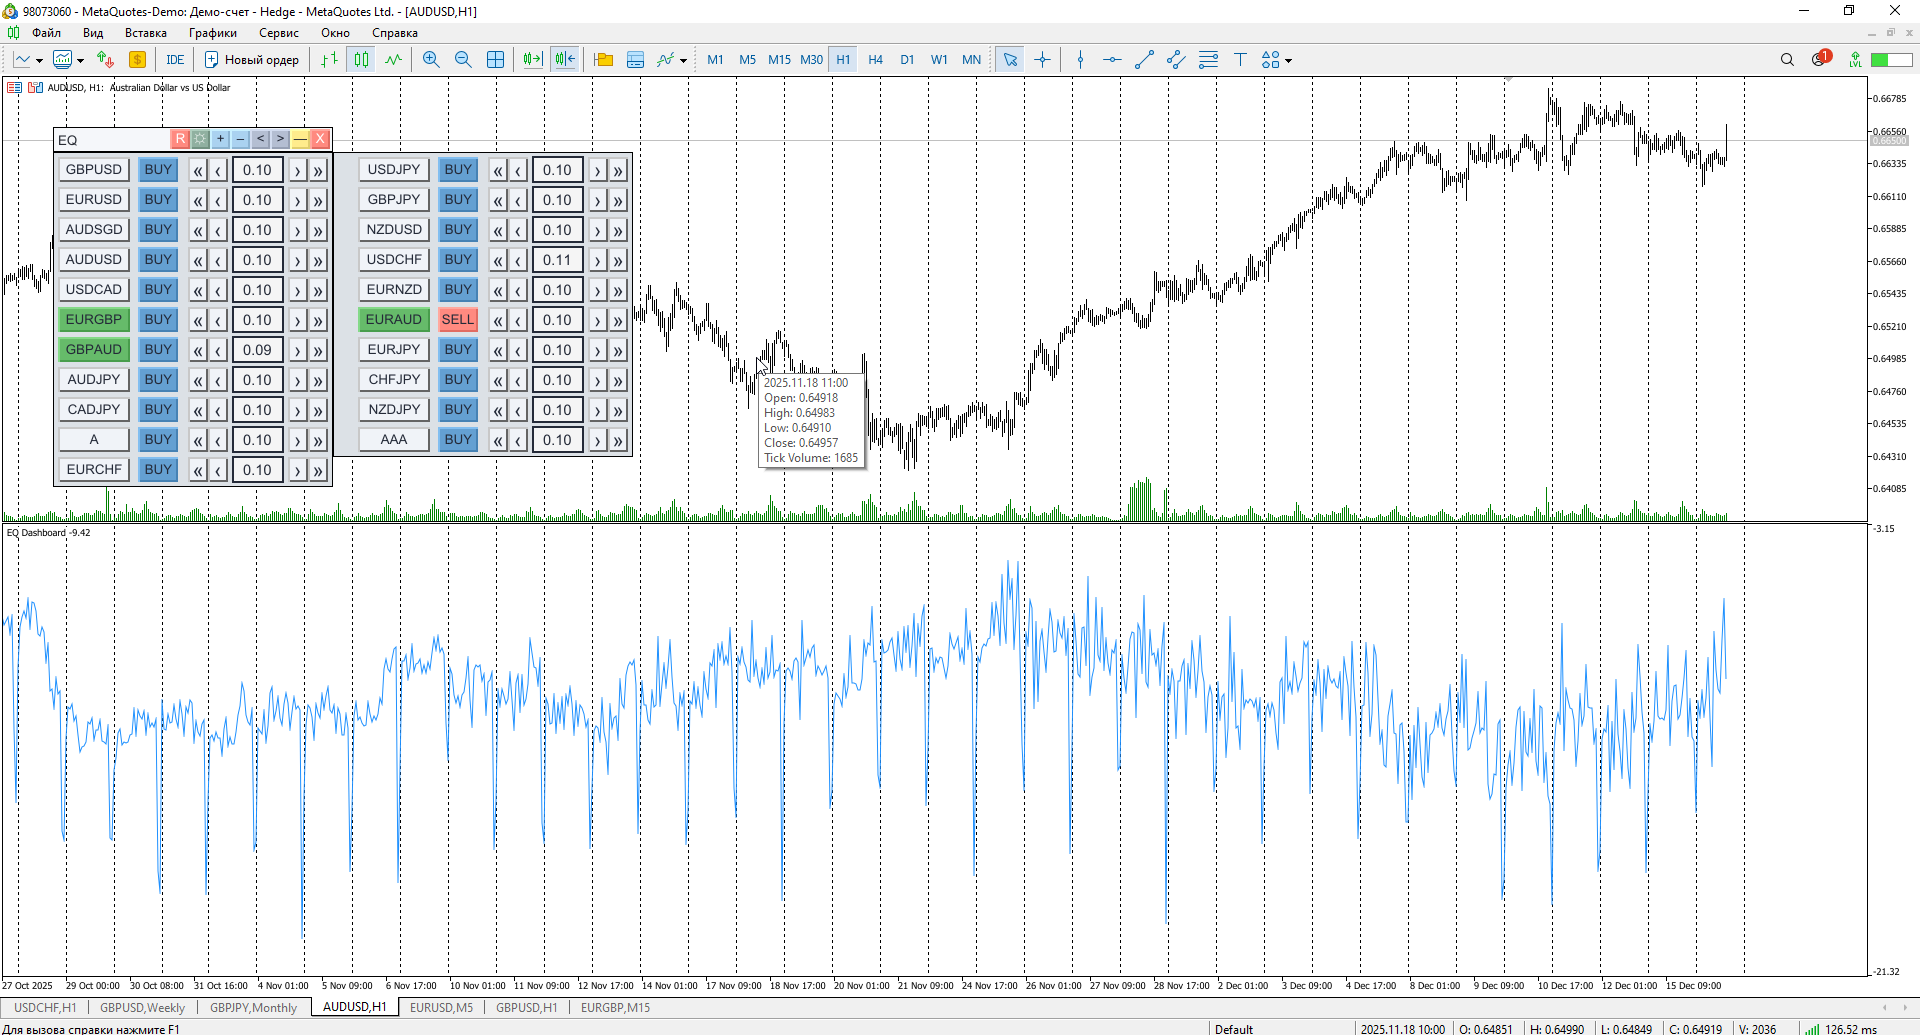Click the yellow minimize button in EQ panel
The height and width of the screenshot is (1035, 1920).
300,139
